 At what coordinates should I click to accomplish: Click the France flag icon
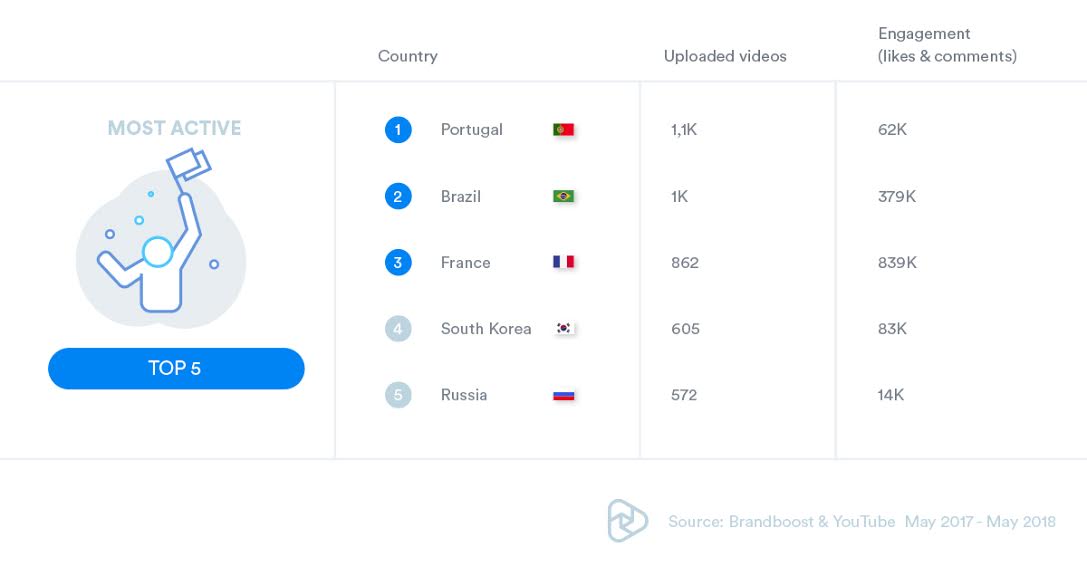pyautogui.click(x=564, y=262)
